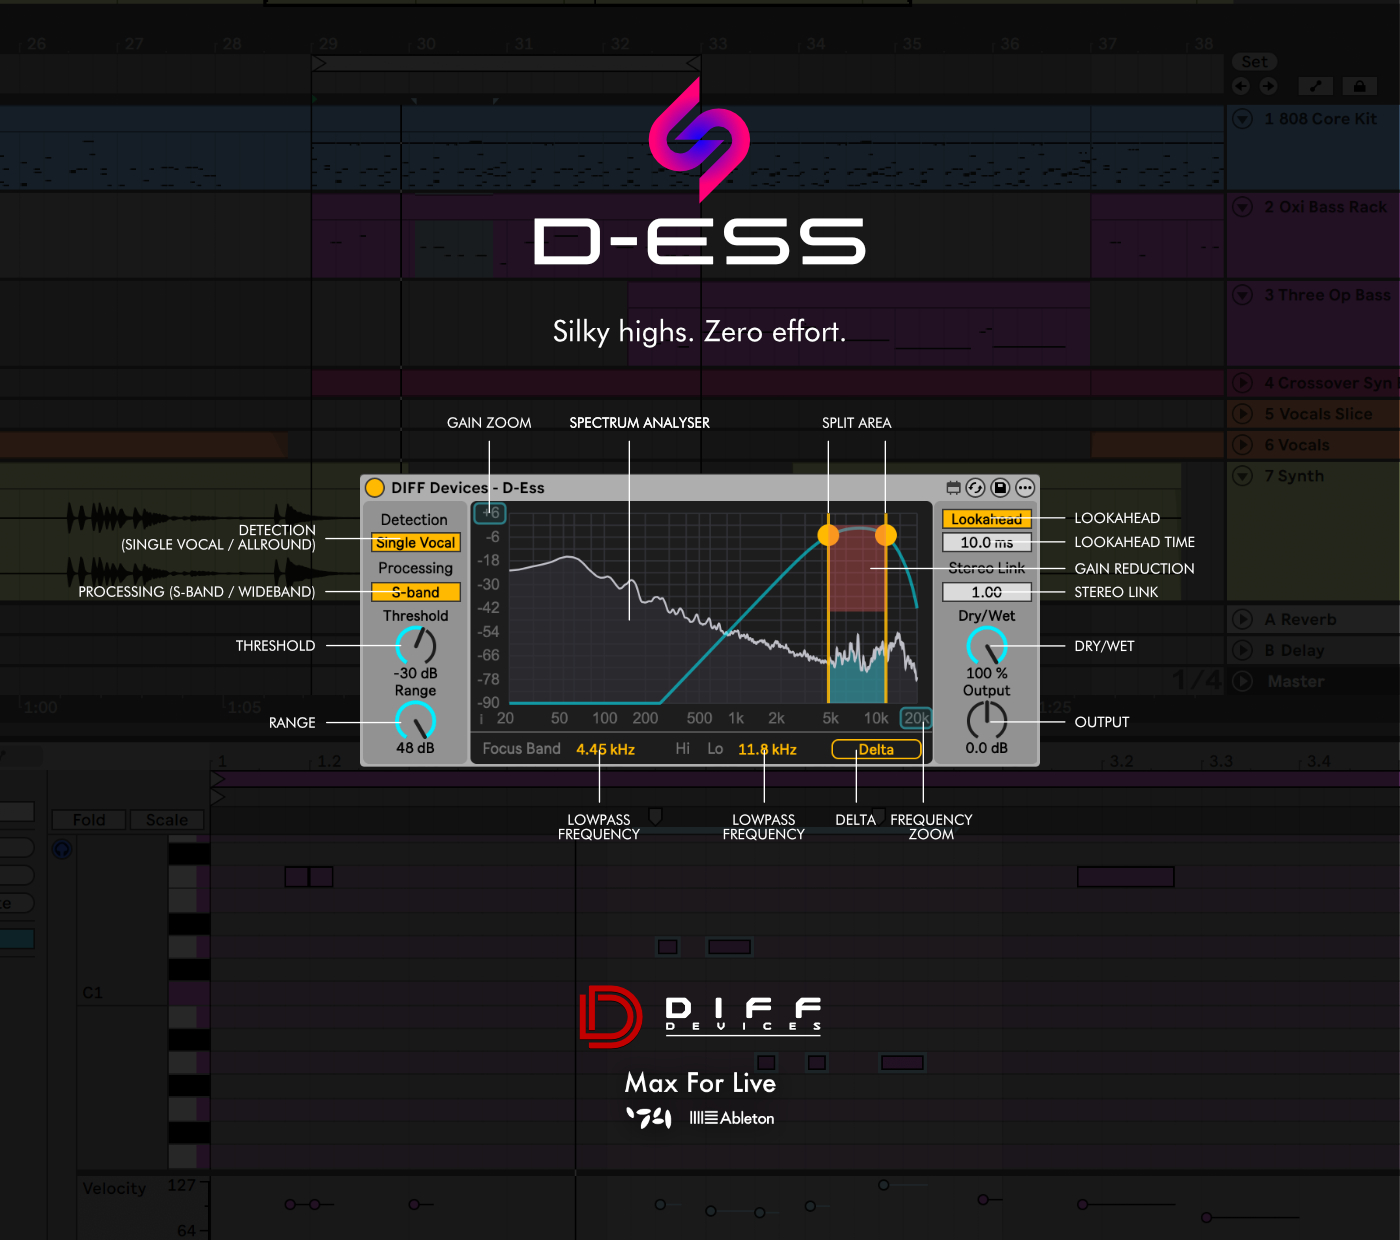Image resolution: width=1400 pixels, height=1240 pixels.
Task: Disable the Lookahead button
Action: click(986, 519)
